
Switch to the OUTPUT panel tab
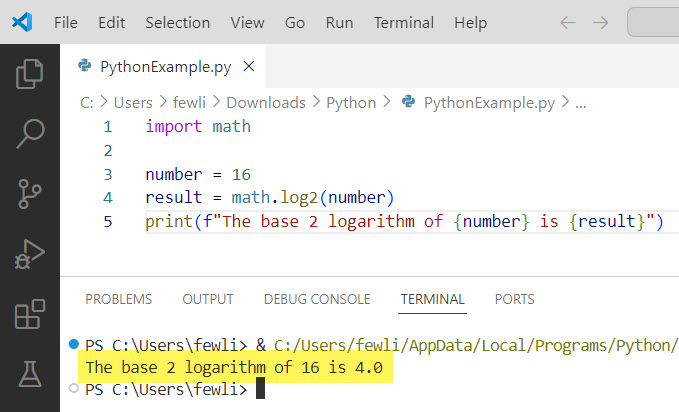click(208, 299)
